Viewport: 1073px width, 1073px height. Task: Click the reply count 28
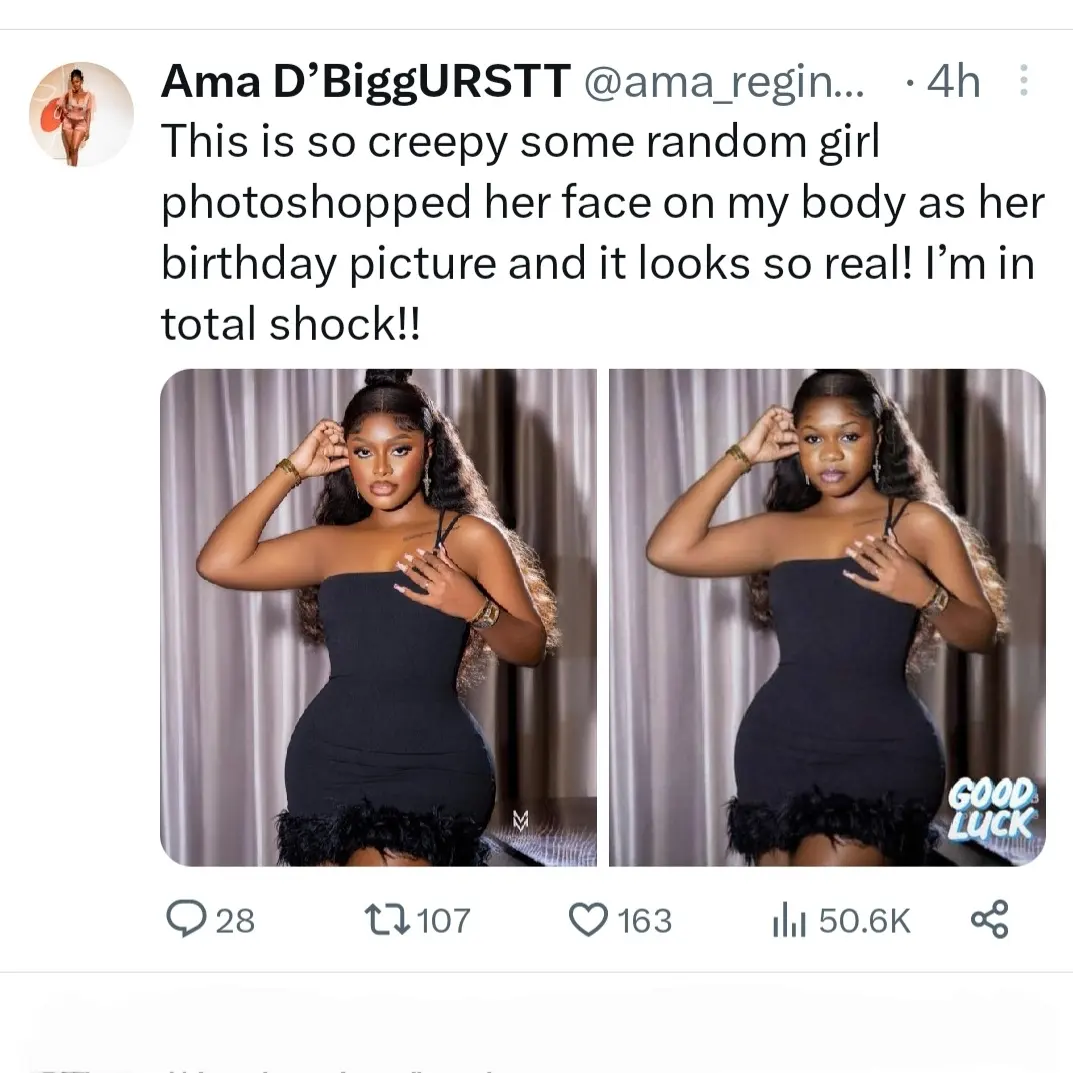tap(235, 920)
